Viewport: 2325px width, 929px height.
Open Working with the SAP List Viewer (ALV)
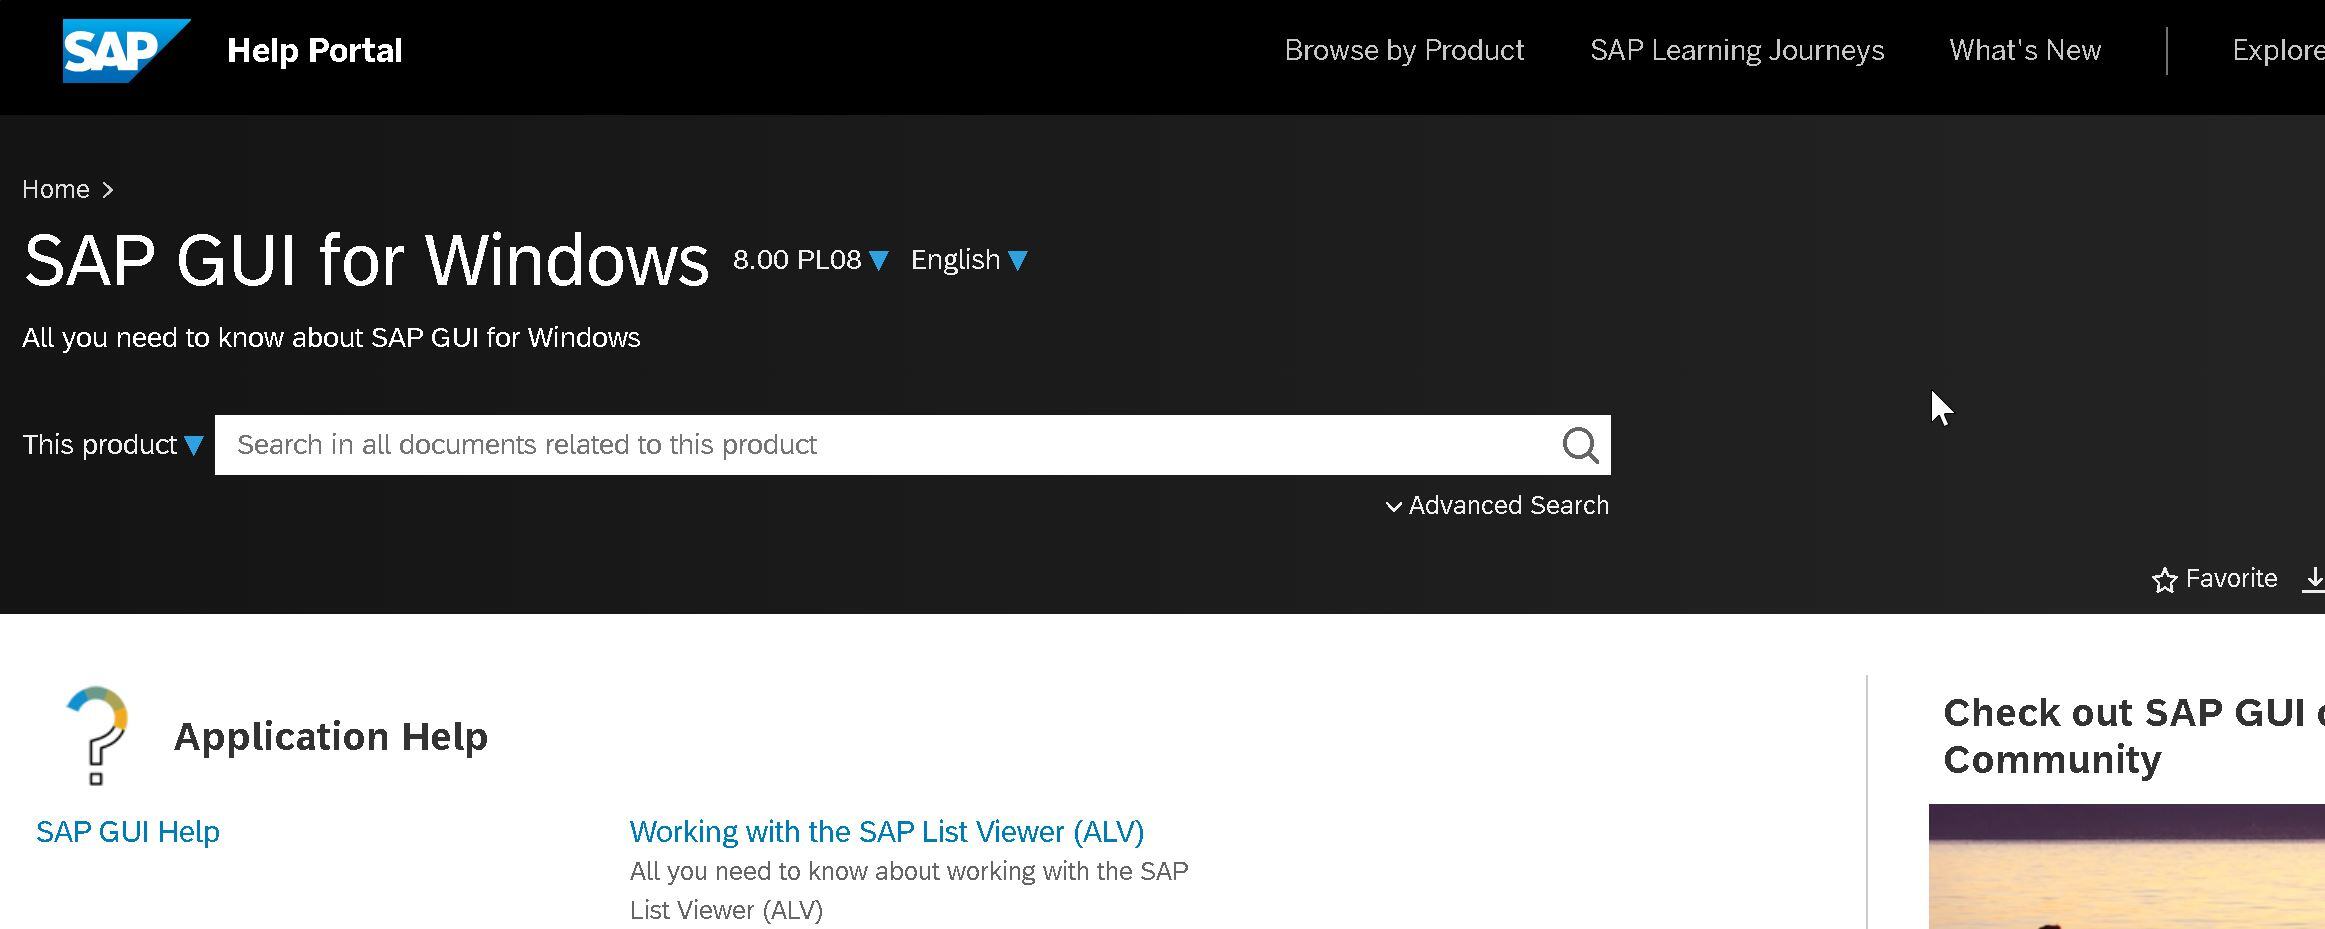(x=887, y=831)
